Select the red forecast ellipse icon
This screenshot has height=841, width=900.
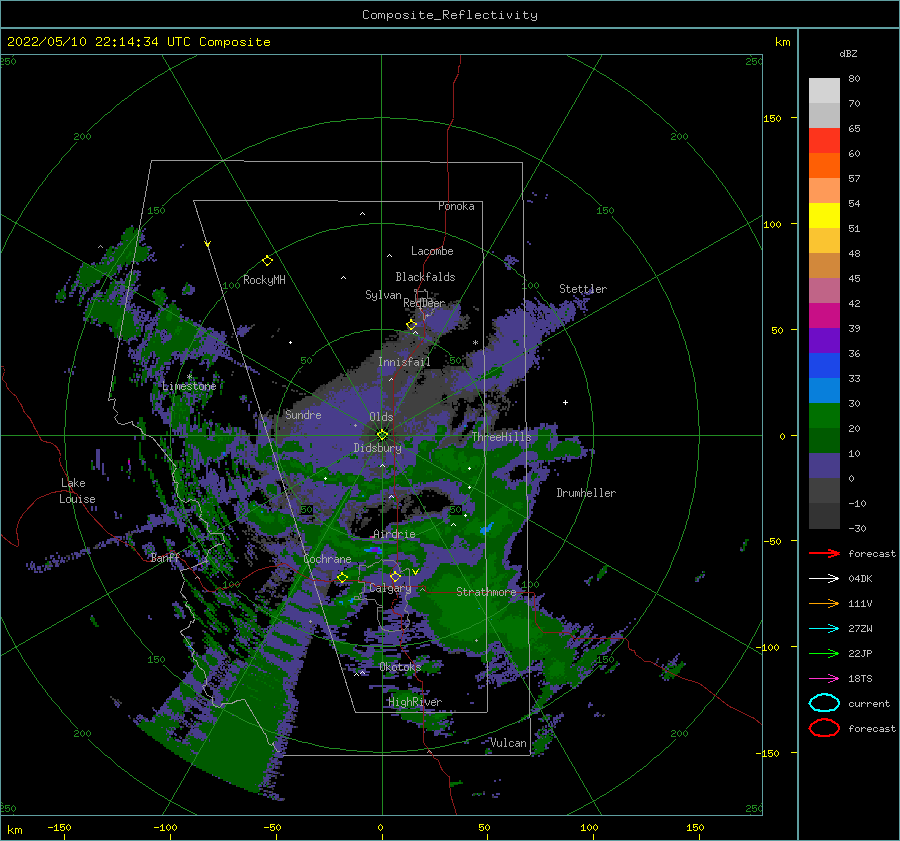[824, 728]
